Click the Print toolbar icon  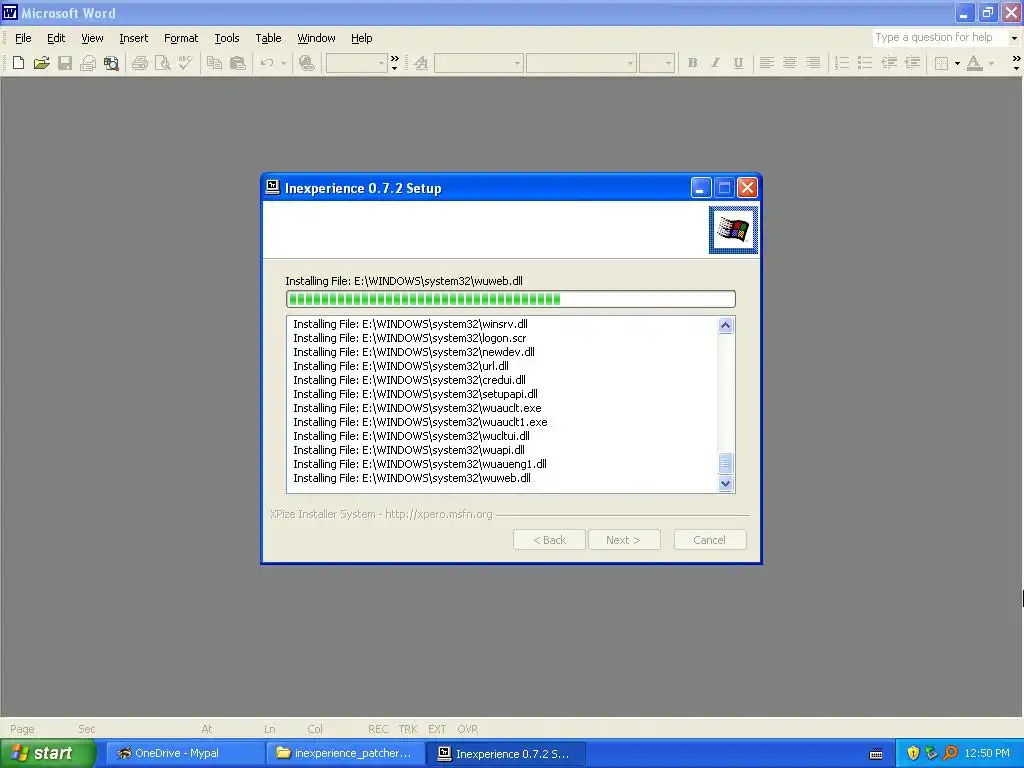pyautogui.click(x=140, y=63)
